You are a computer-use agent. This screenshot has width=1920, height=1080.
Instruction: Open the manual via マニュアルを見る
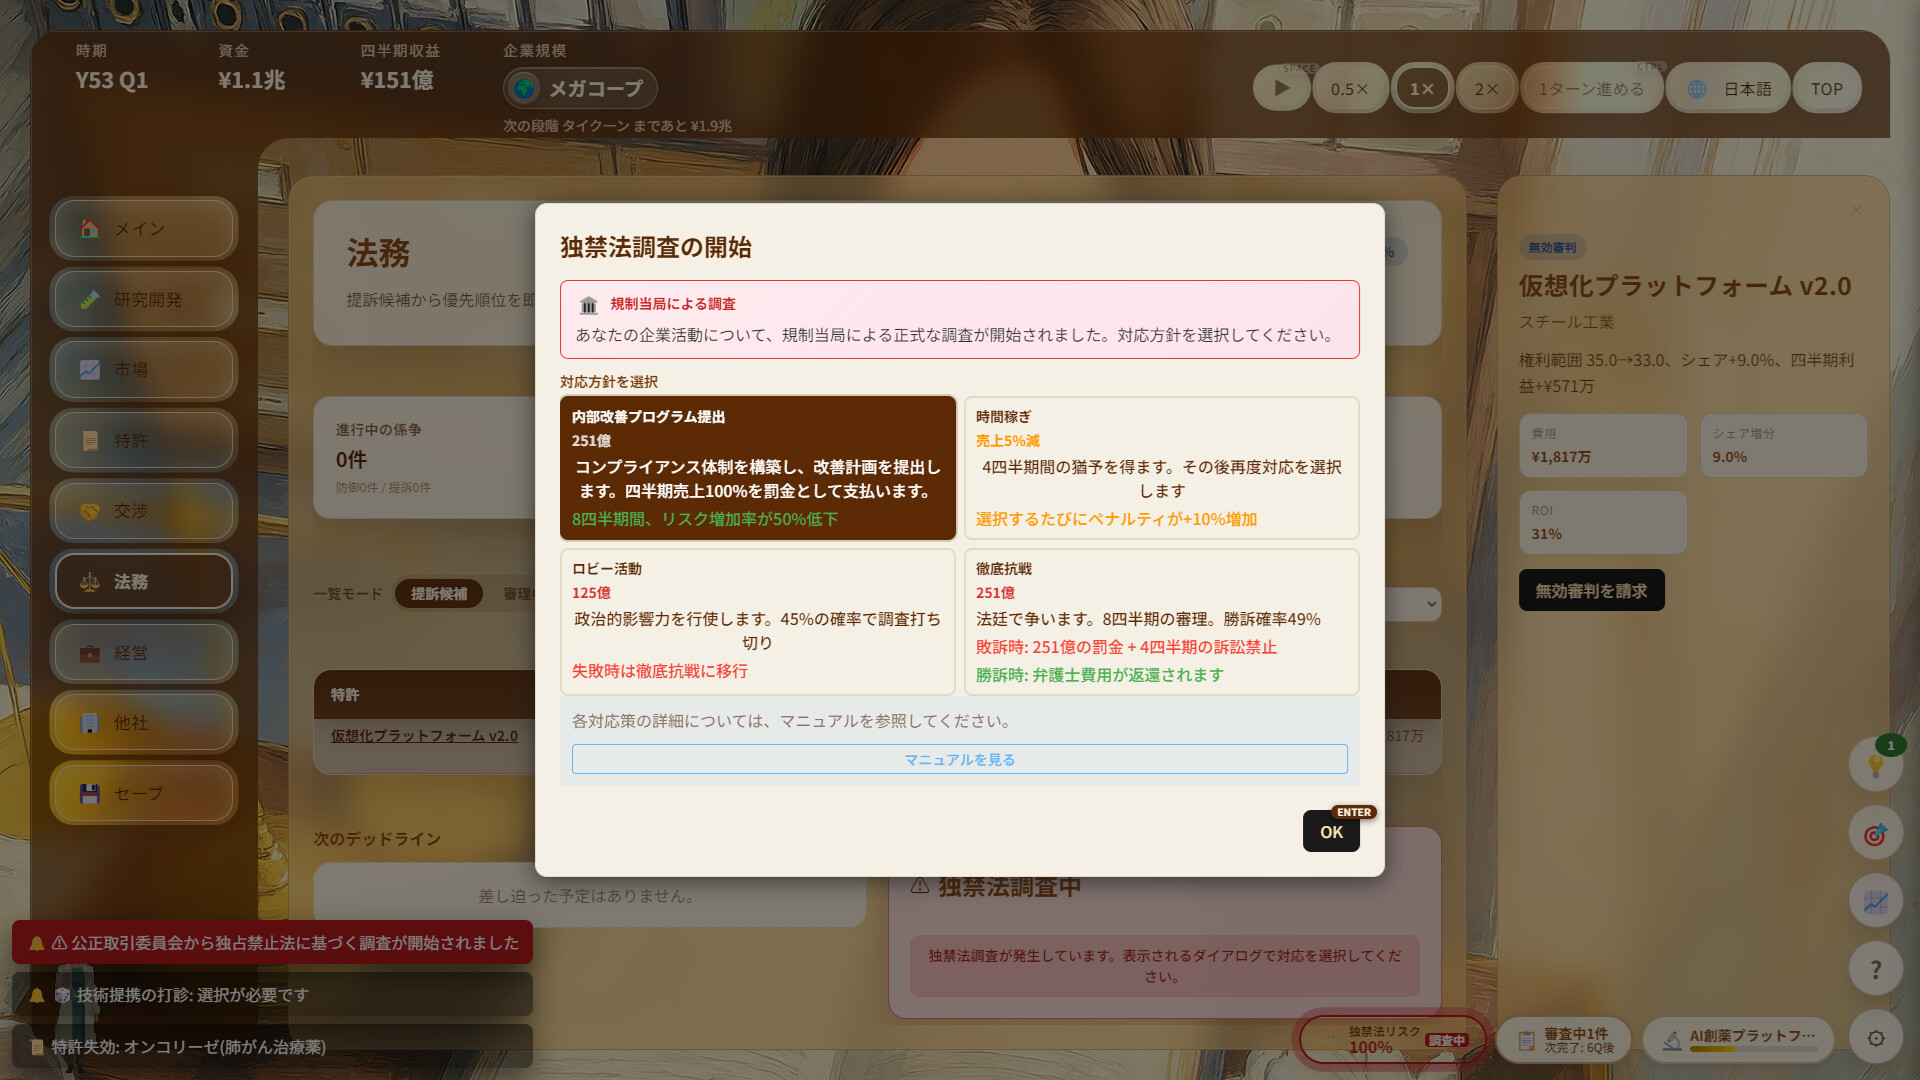(x=958, y=759)
